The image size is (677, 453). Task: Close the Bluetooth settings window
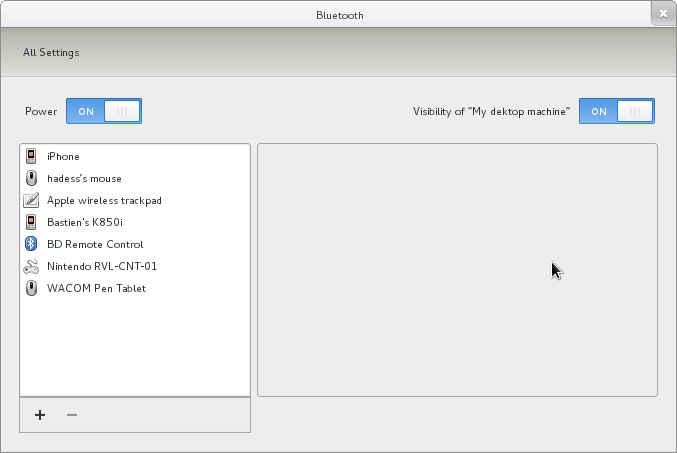664,14
